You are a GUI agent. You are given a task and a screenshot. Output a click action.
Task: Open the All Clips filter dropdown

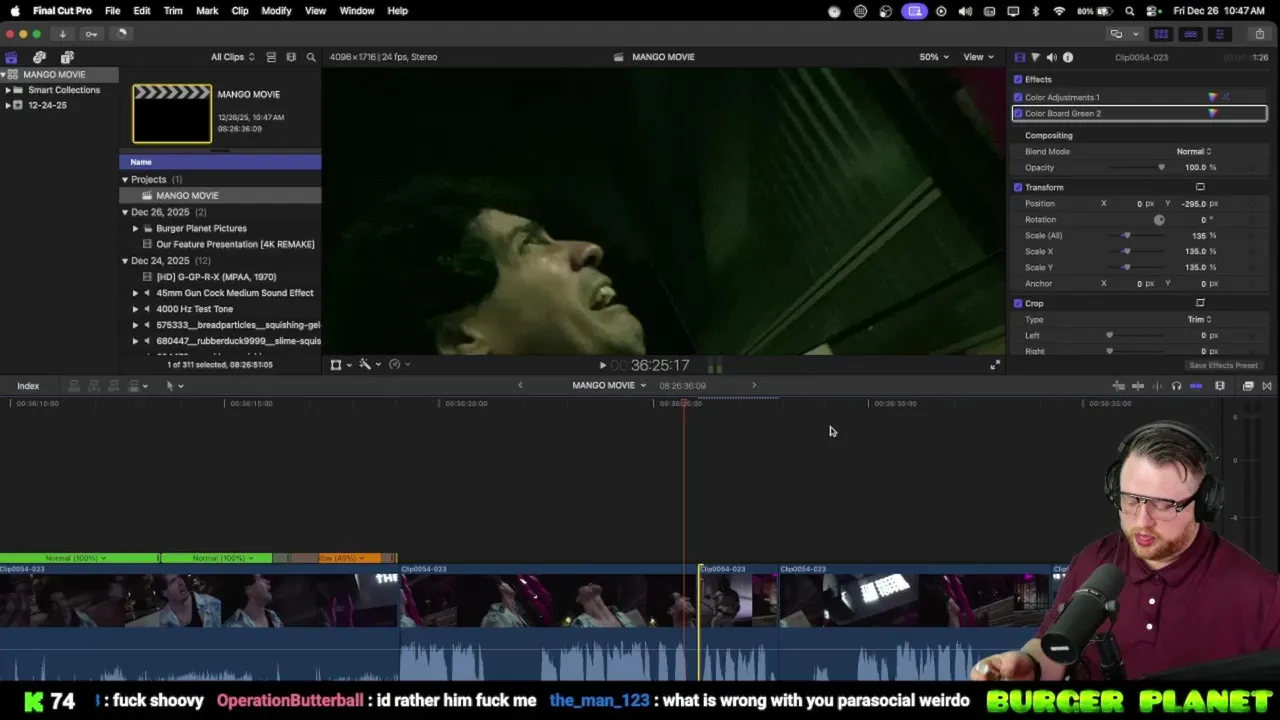(232, 57)
